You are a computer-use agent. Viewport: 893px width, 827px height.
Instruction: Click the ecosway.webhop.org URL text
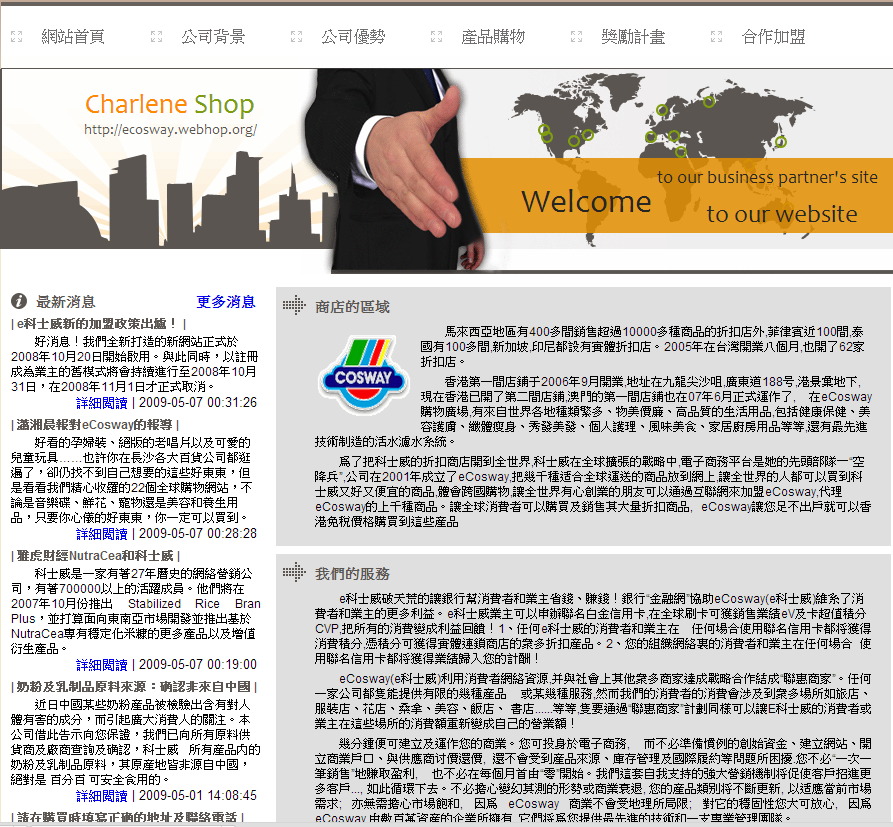tap(170, 129)
